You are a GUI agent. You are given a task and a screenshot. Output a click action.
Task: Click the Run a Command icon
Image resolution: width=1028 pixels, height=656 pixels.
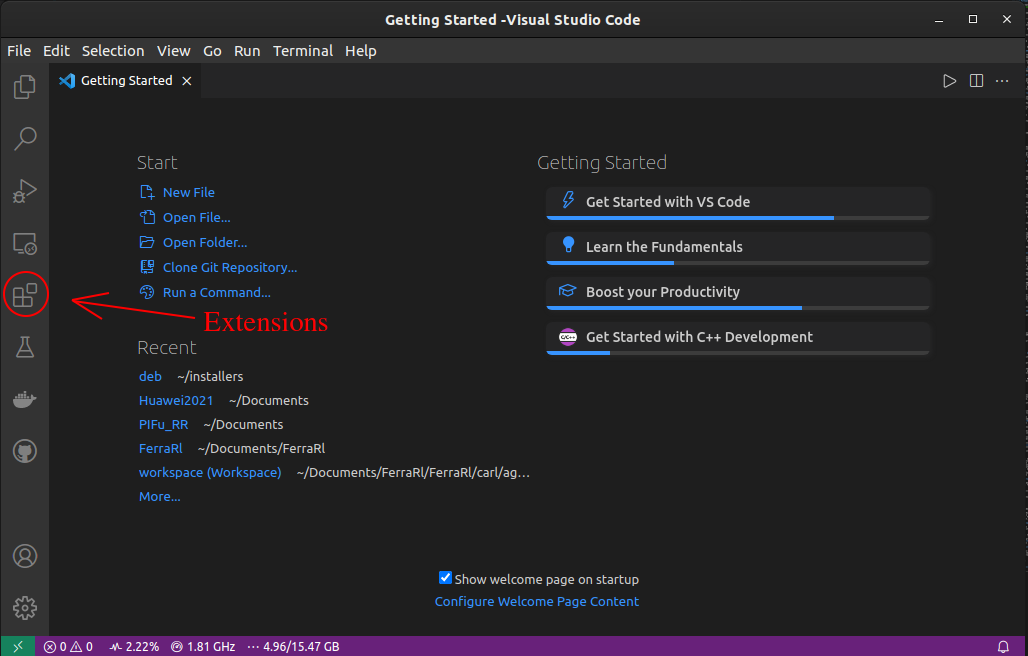147,292
